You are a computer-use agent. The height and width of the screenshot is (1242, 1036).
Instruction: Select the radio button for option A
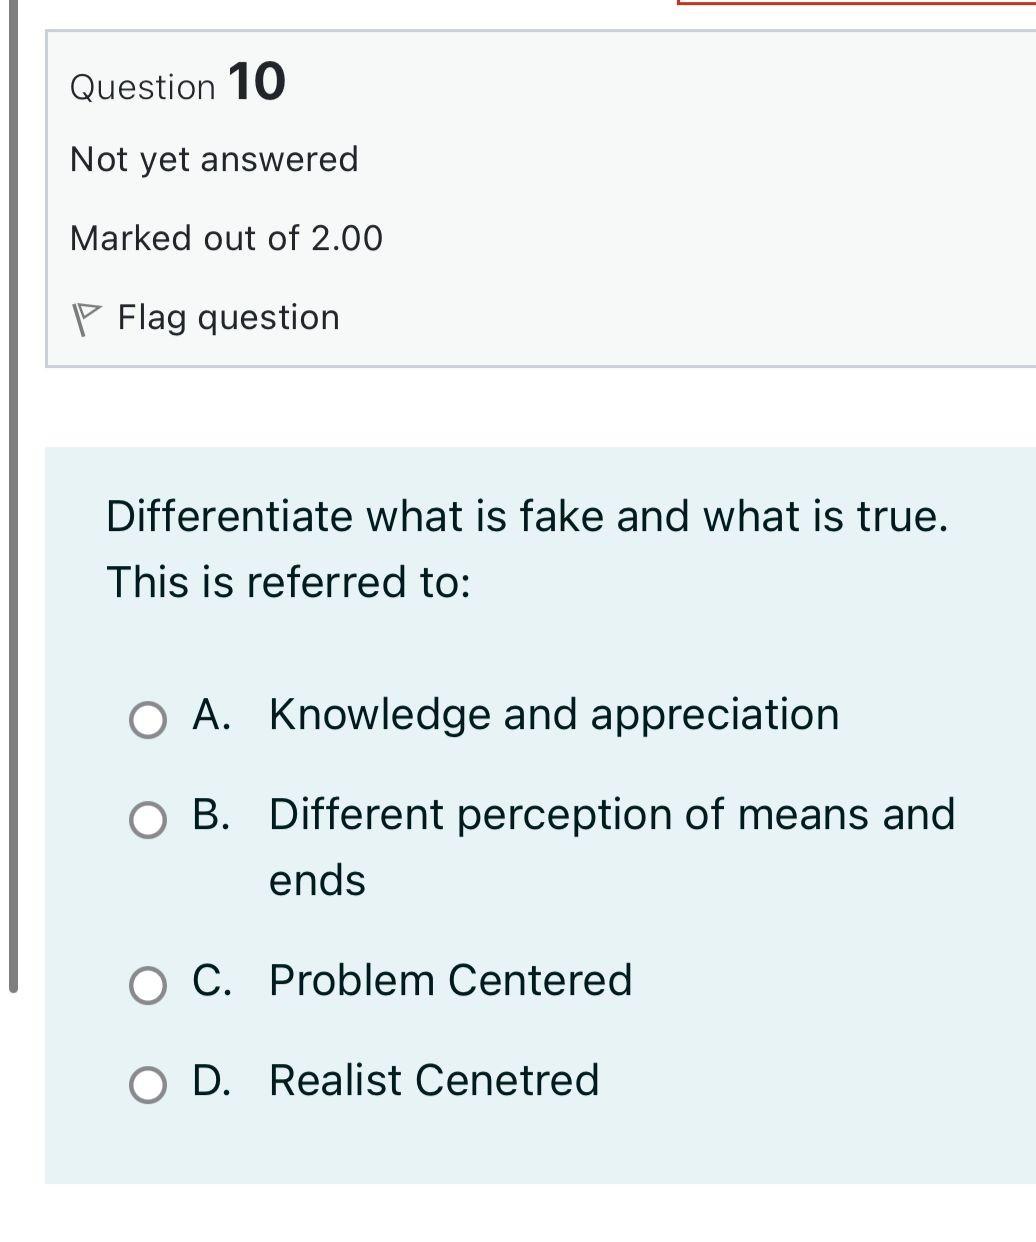tap(148, 718)
